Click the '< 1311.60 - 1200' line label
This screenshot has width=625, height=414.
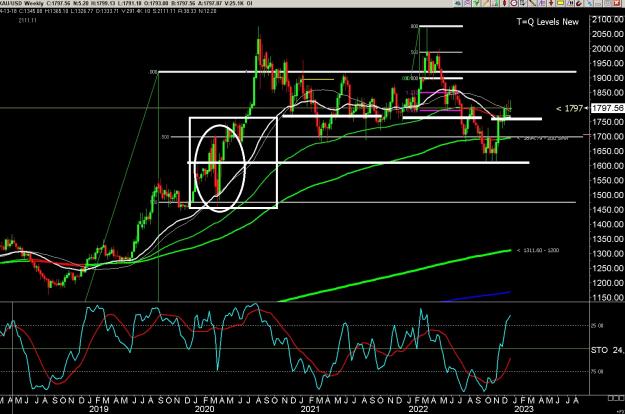(538, 251)
